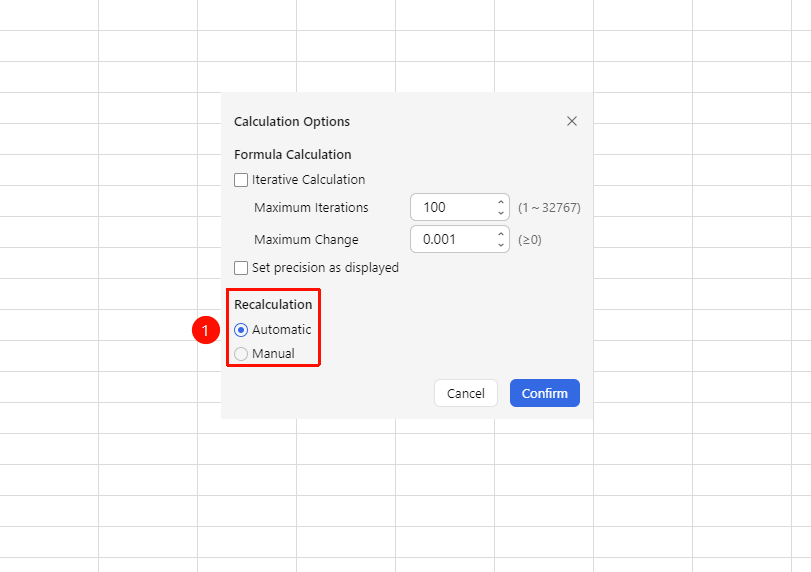
Task: Select Automatic recalculation radio button
Action: click(x=241, y=330)
